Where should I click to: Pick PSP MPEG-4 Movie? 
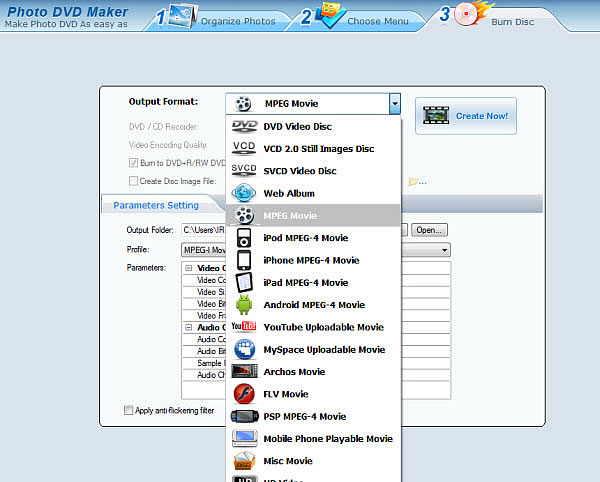[x=313, y=417]
